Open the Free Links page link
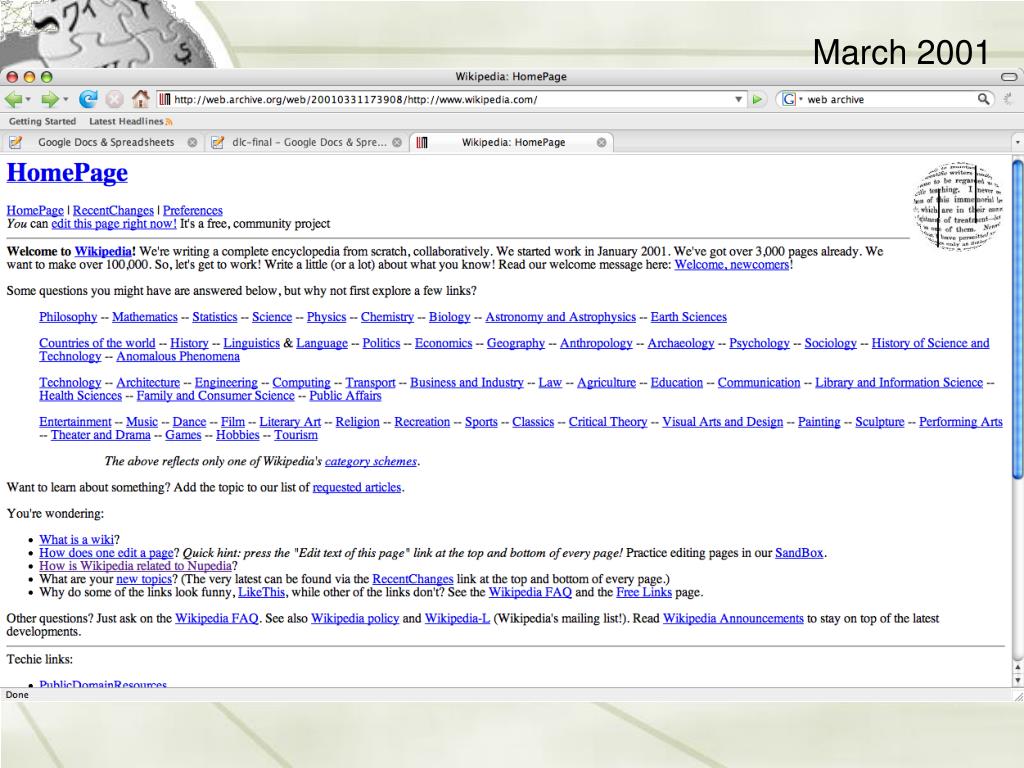The width and height of the screenshot is (1024, 768). pos(644,592)
